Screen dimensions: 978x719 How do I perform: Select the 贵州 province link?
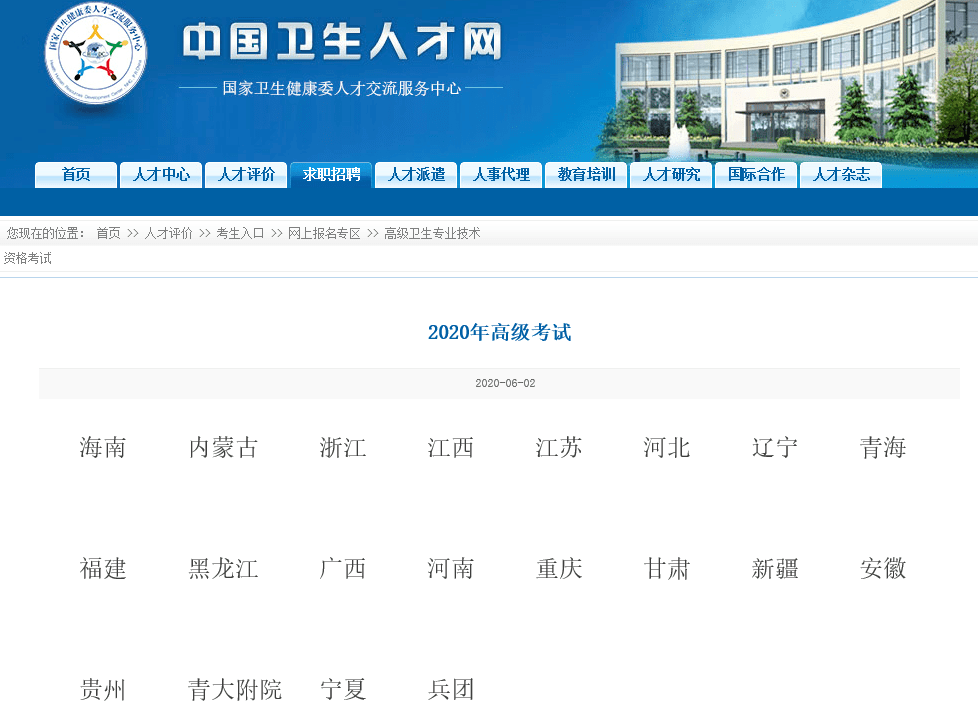click(103, 690)
